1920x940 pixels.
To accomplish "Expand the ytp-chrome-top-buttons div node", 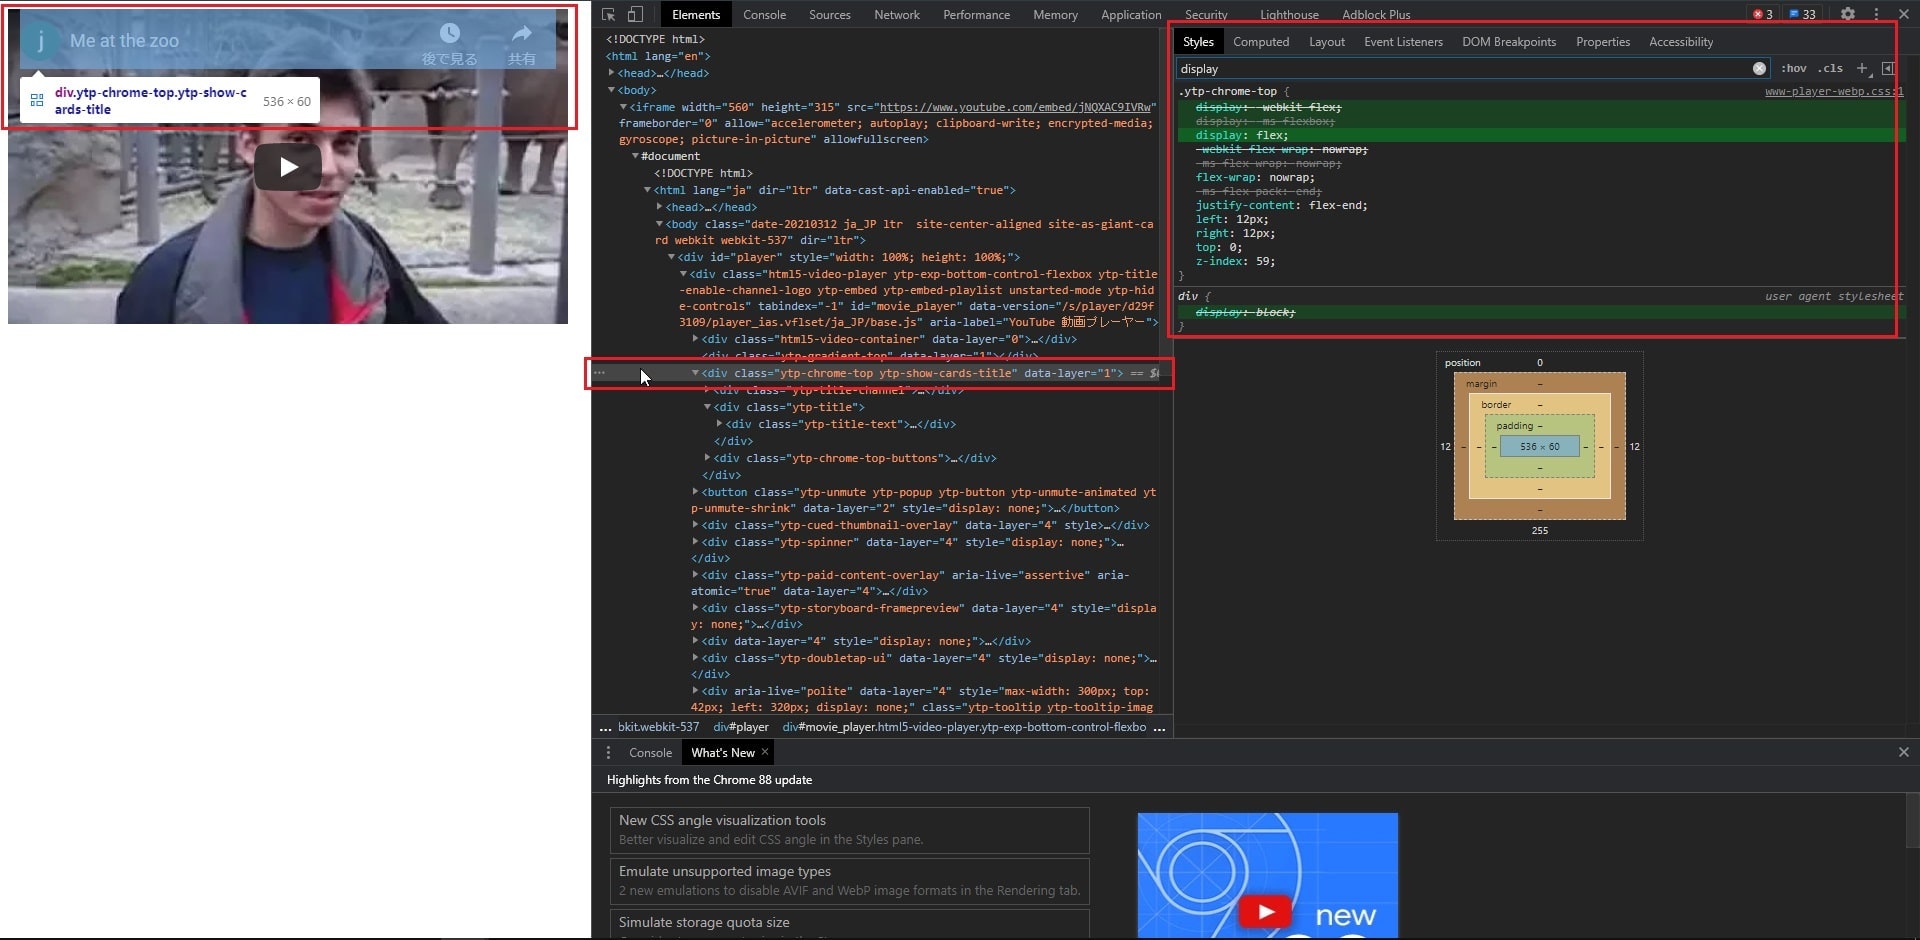I will (x=707, y=458).
